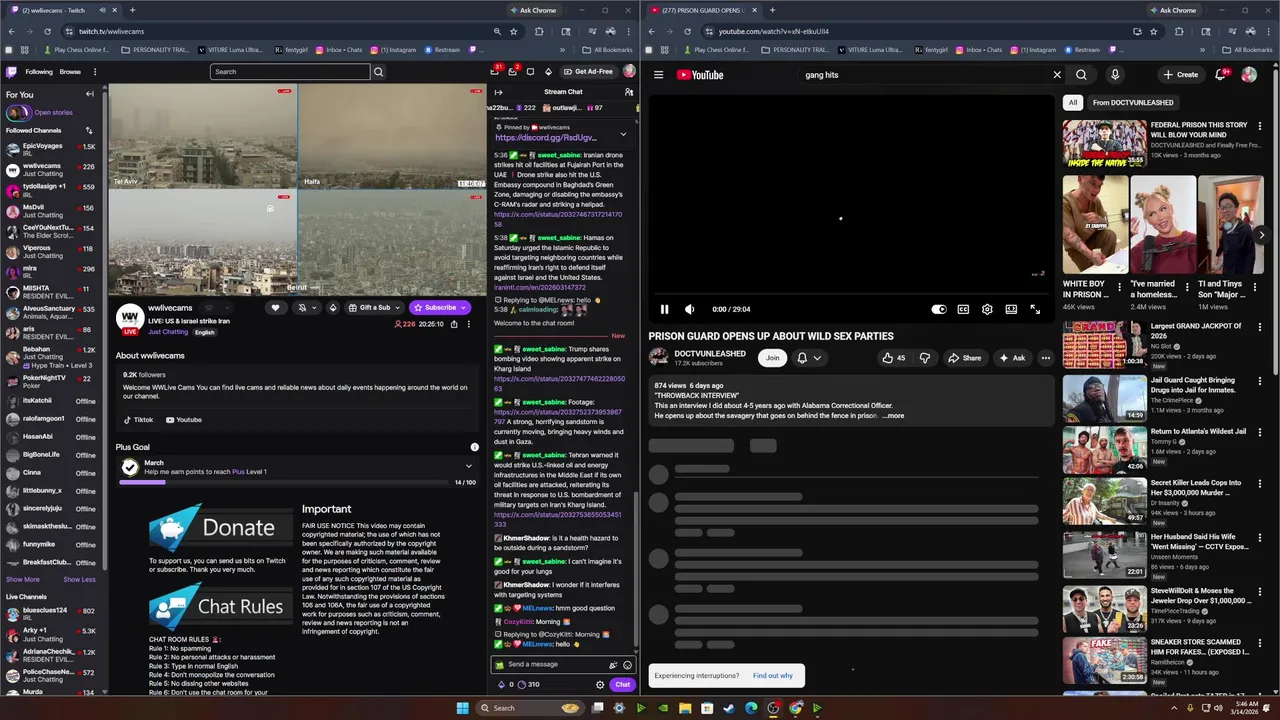Dislike the YouTube video
The width and height of the screenshot is (1280, 720).
tap(924, 358)
